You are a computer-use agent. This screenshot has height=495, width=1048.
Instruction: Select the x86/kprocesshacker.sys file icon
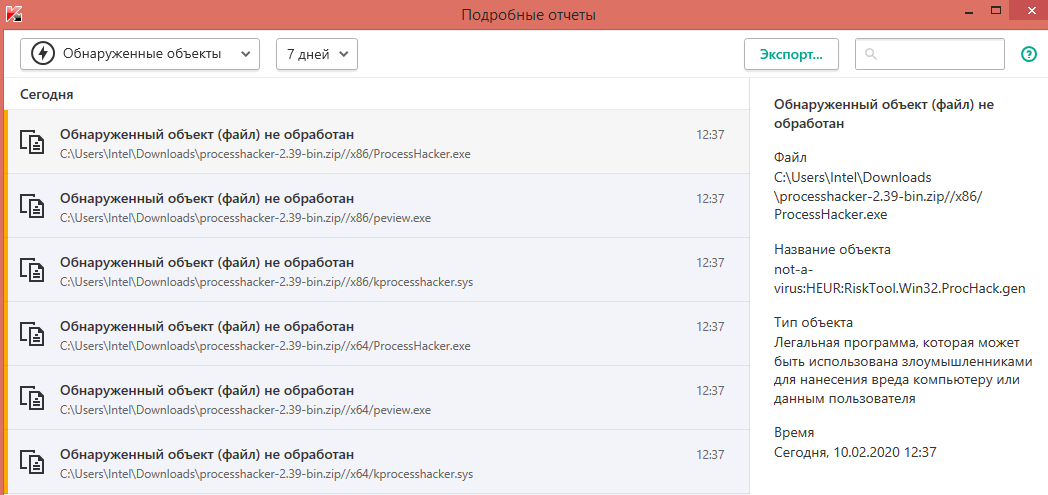(33, 270)
